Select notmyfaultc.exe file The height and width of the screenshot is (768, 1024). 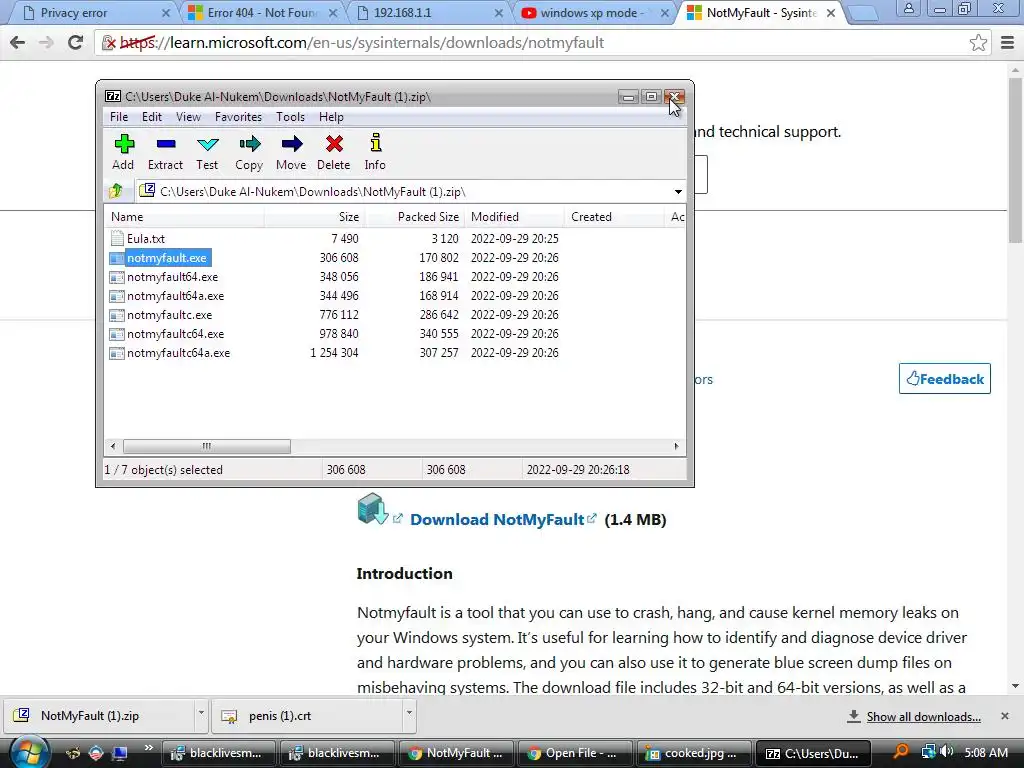pos(169,314)
